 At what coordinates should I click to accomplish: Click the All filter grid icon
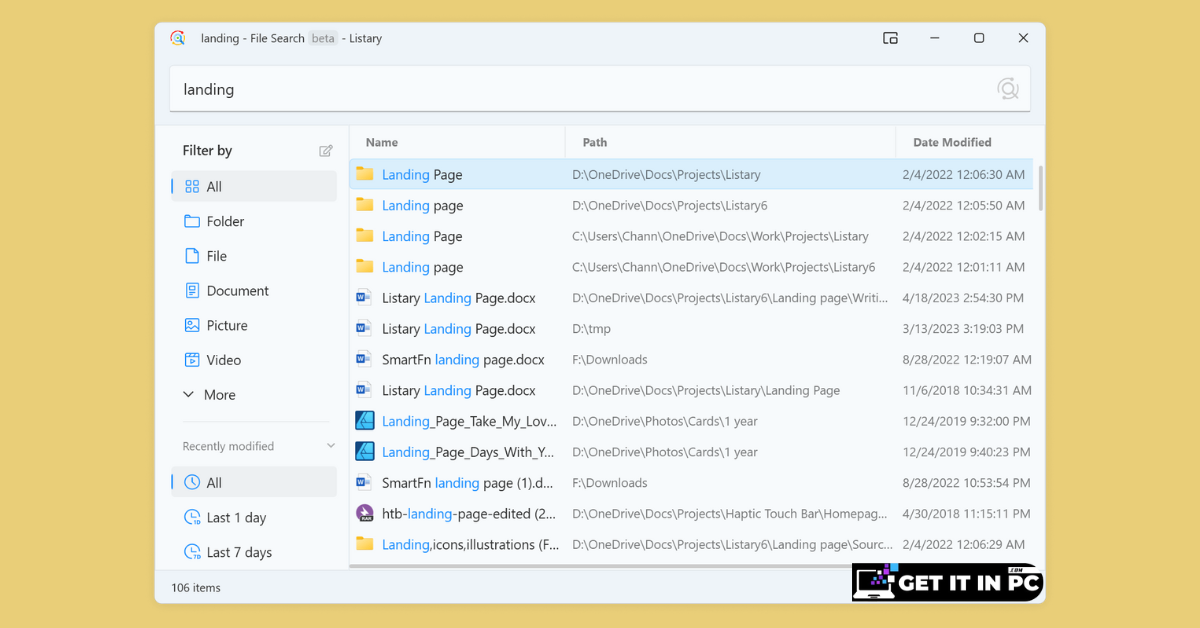(x=192, y=186)
